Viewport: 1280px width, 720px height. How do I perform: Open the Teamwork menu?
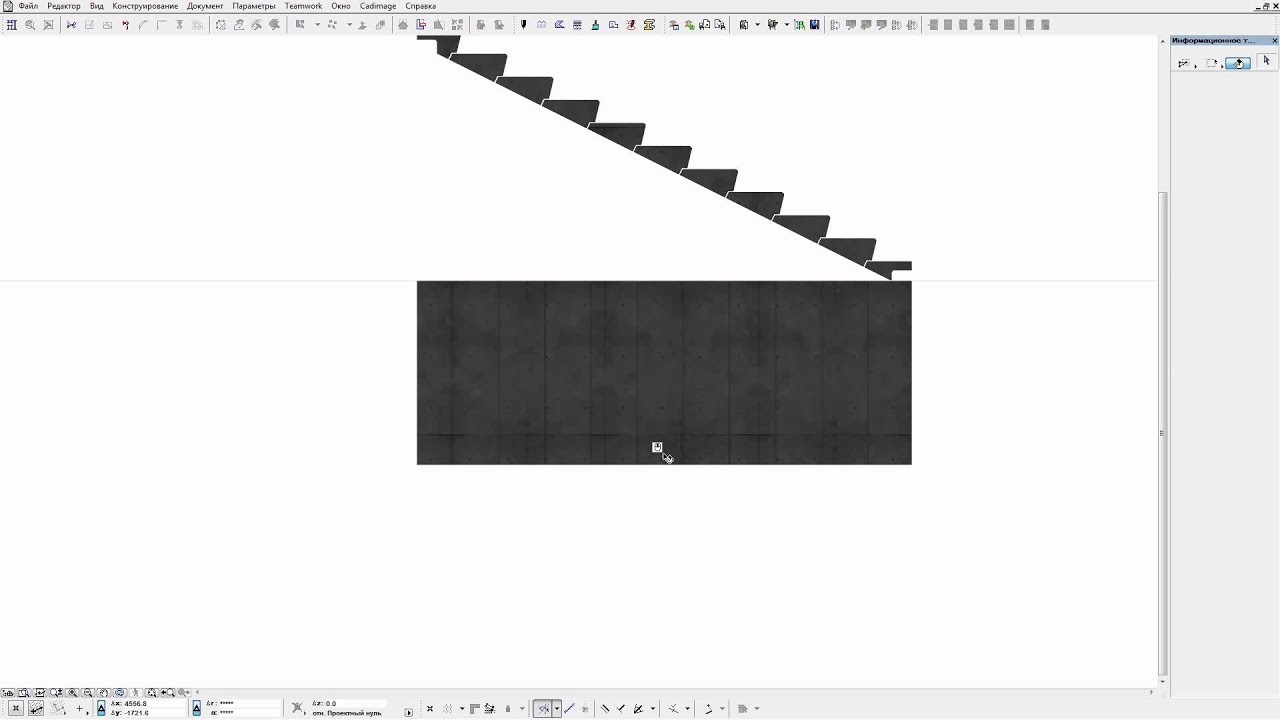[x=303, y=6]
